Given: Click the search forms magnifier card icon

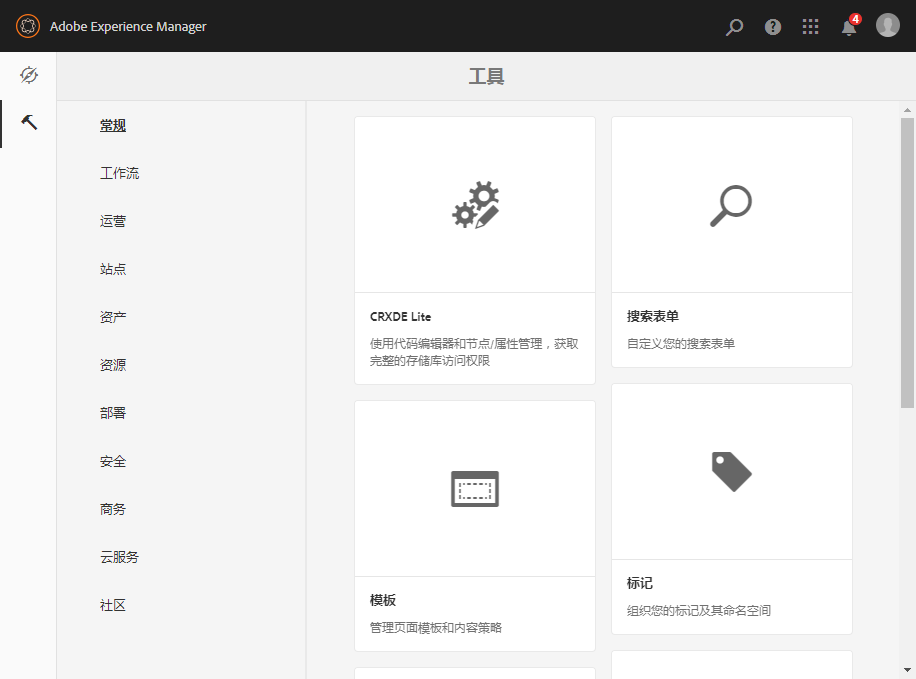Looking at the screenshot, I should point(731,206).
